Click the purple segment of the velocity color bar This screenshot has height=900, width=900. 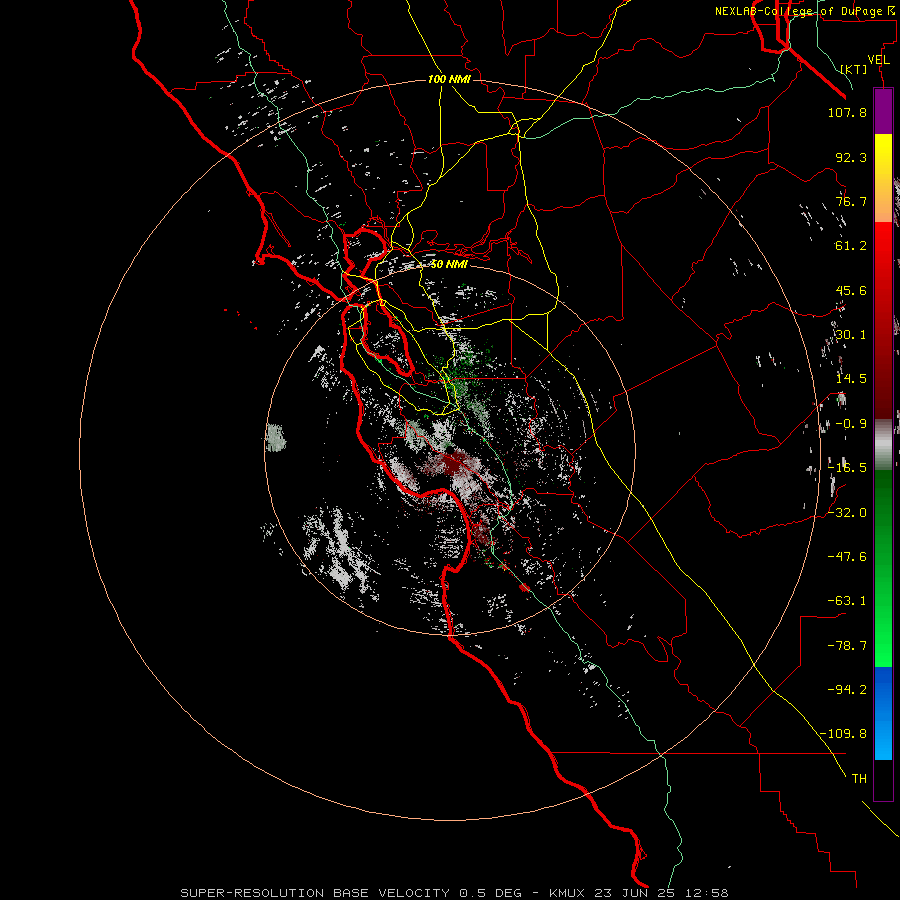coord(883,111)
